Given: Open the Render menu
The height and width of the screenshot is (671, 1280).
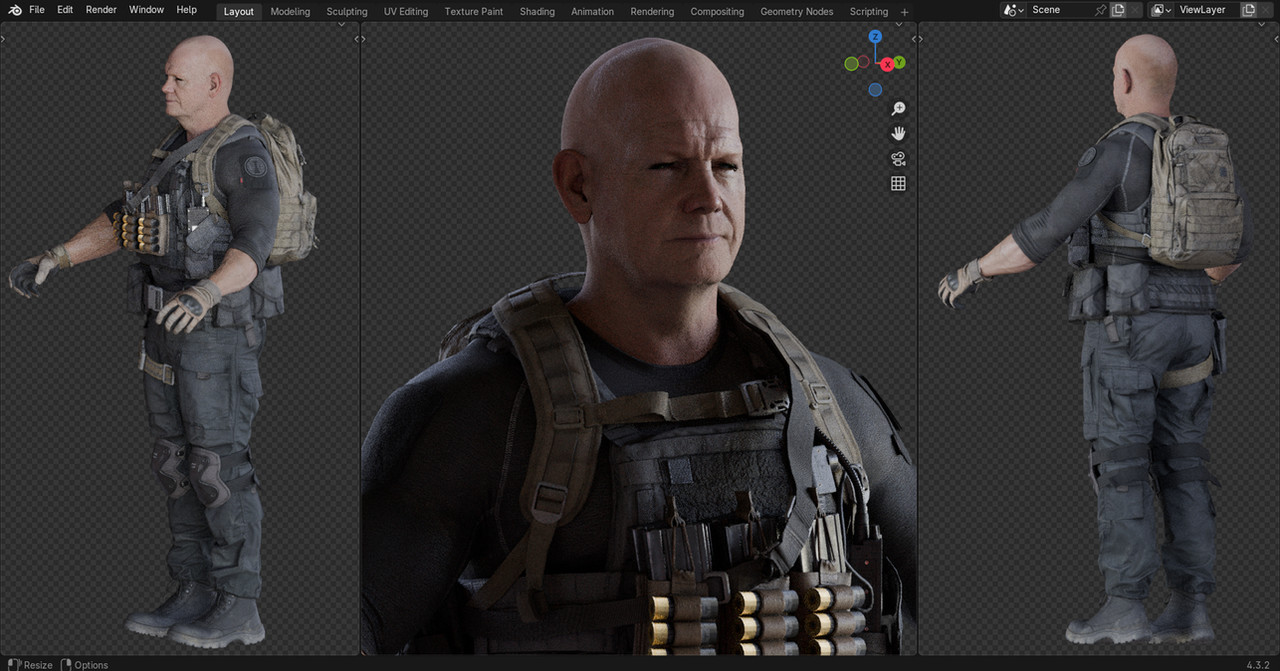Looking at the screenshot, I should pyautogui.click(x=101, y=10).
